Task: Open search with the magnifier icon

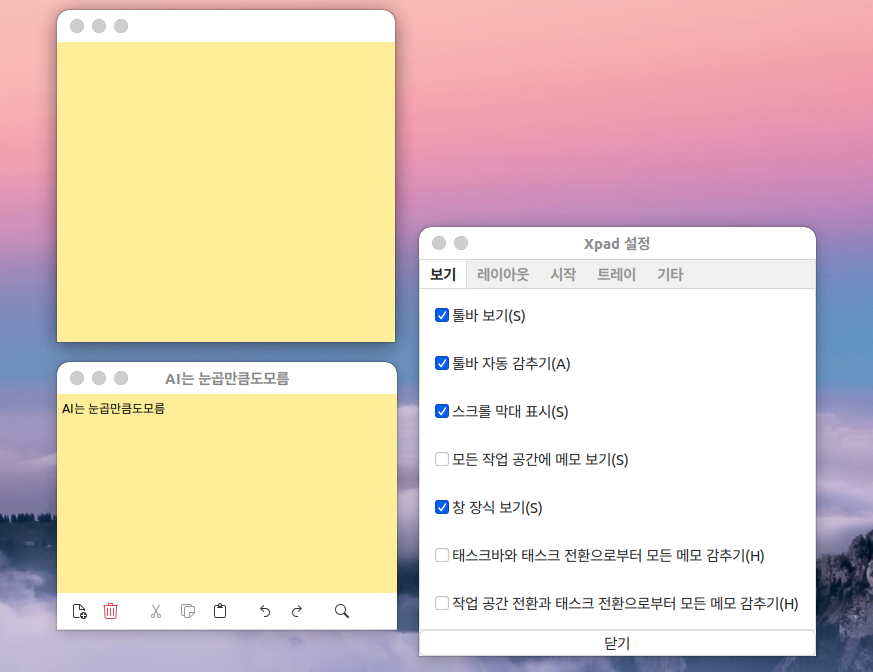Action: (x=342, y=611)
